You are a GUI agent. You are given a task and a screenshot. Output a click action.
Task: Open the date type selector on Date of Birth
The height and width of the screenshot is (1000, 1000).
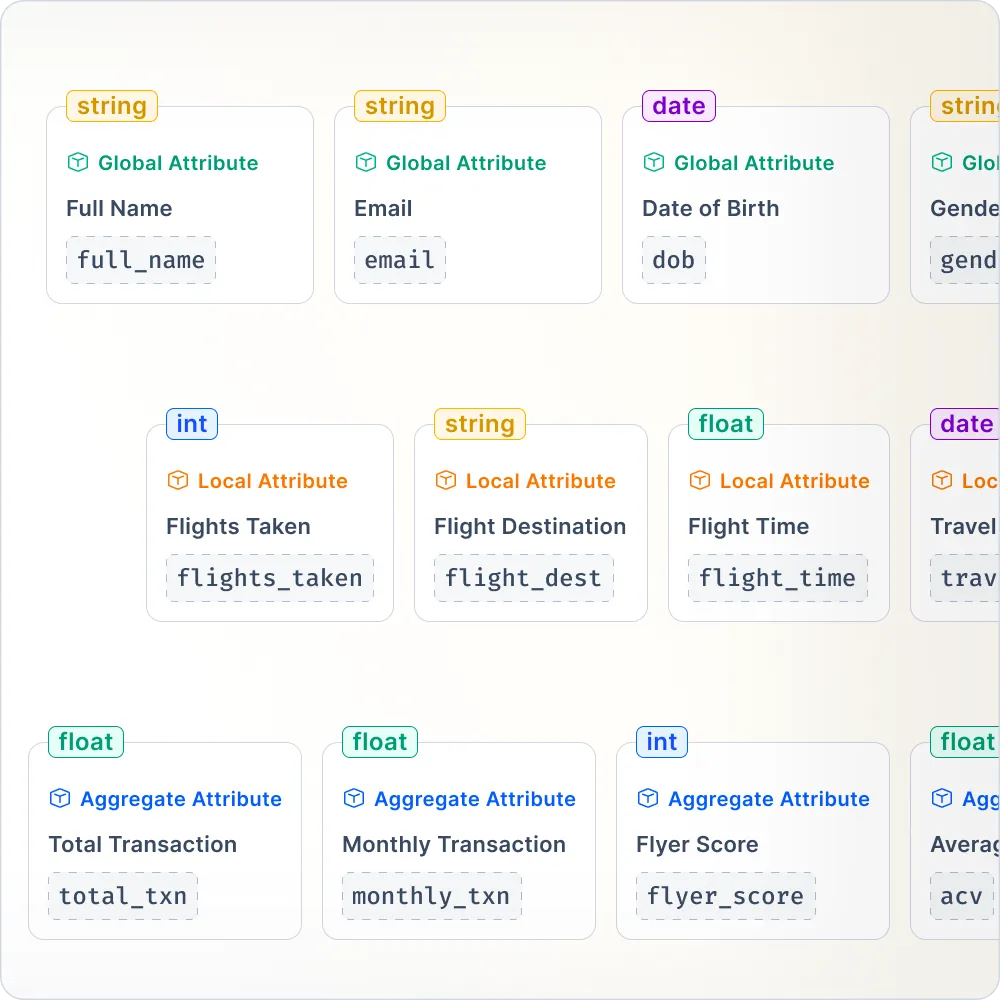678,106
